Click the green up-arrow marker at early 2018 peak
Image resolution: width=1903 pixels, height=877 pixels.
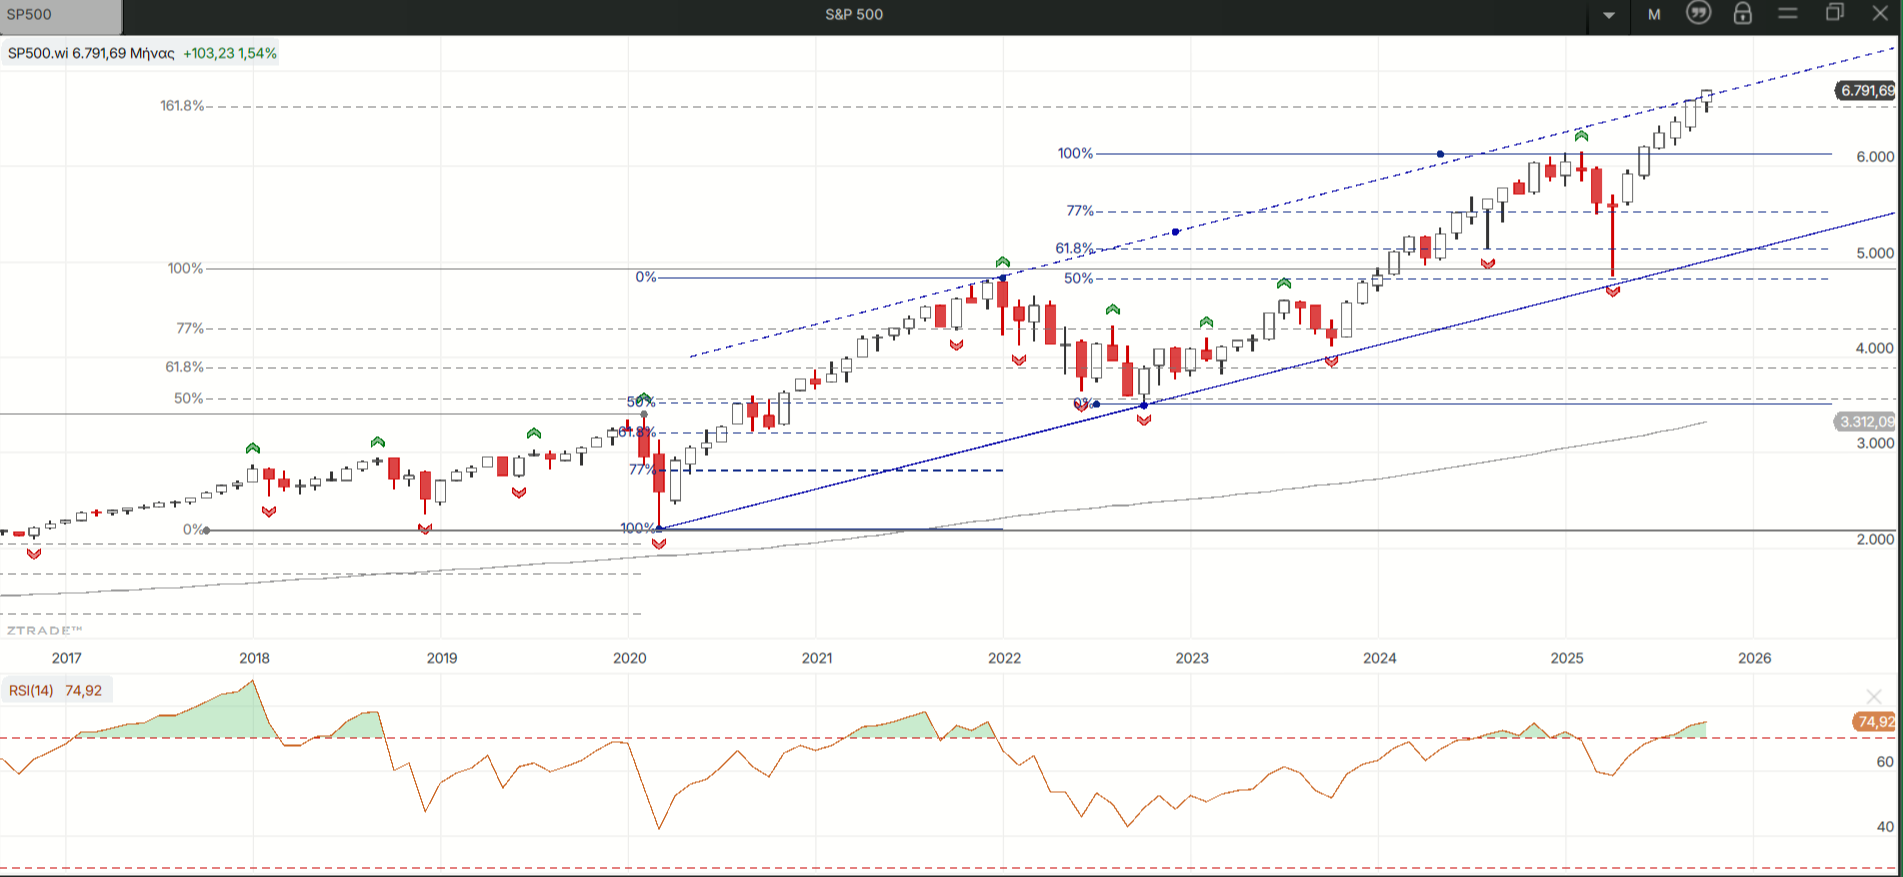[x=253, y=448]
